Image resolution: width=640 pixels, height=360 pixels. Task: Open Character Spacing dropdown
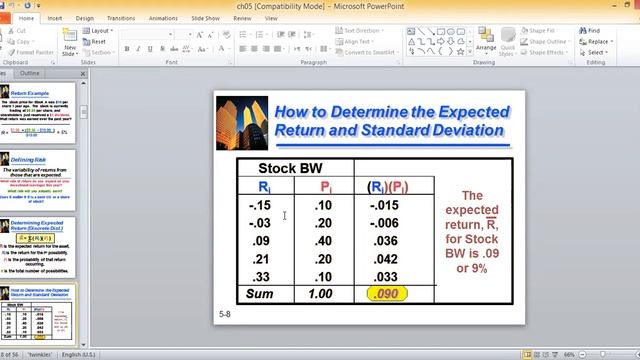(x=187, y=49)
